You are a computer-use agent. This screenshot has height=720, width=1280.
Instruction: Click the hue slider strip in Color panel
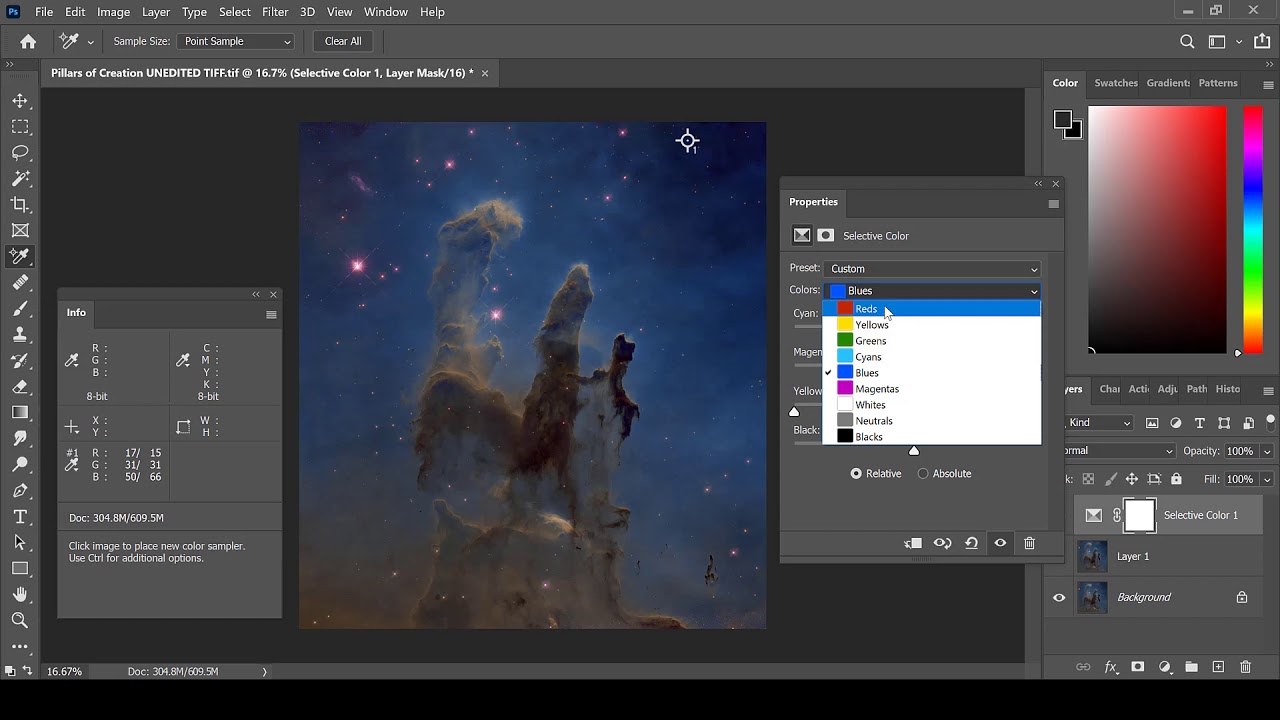[x=1252, y=229]
